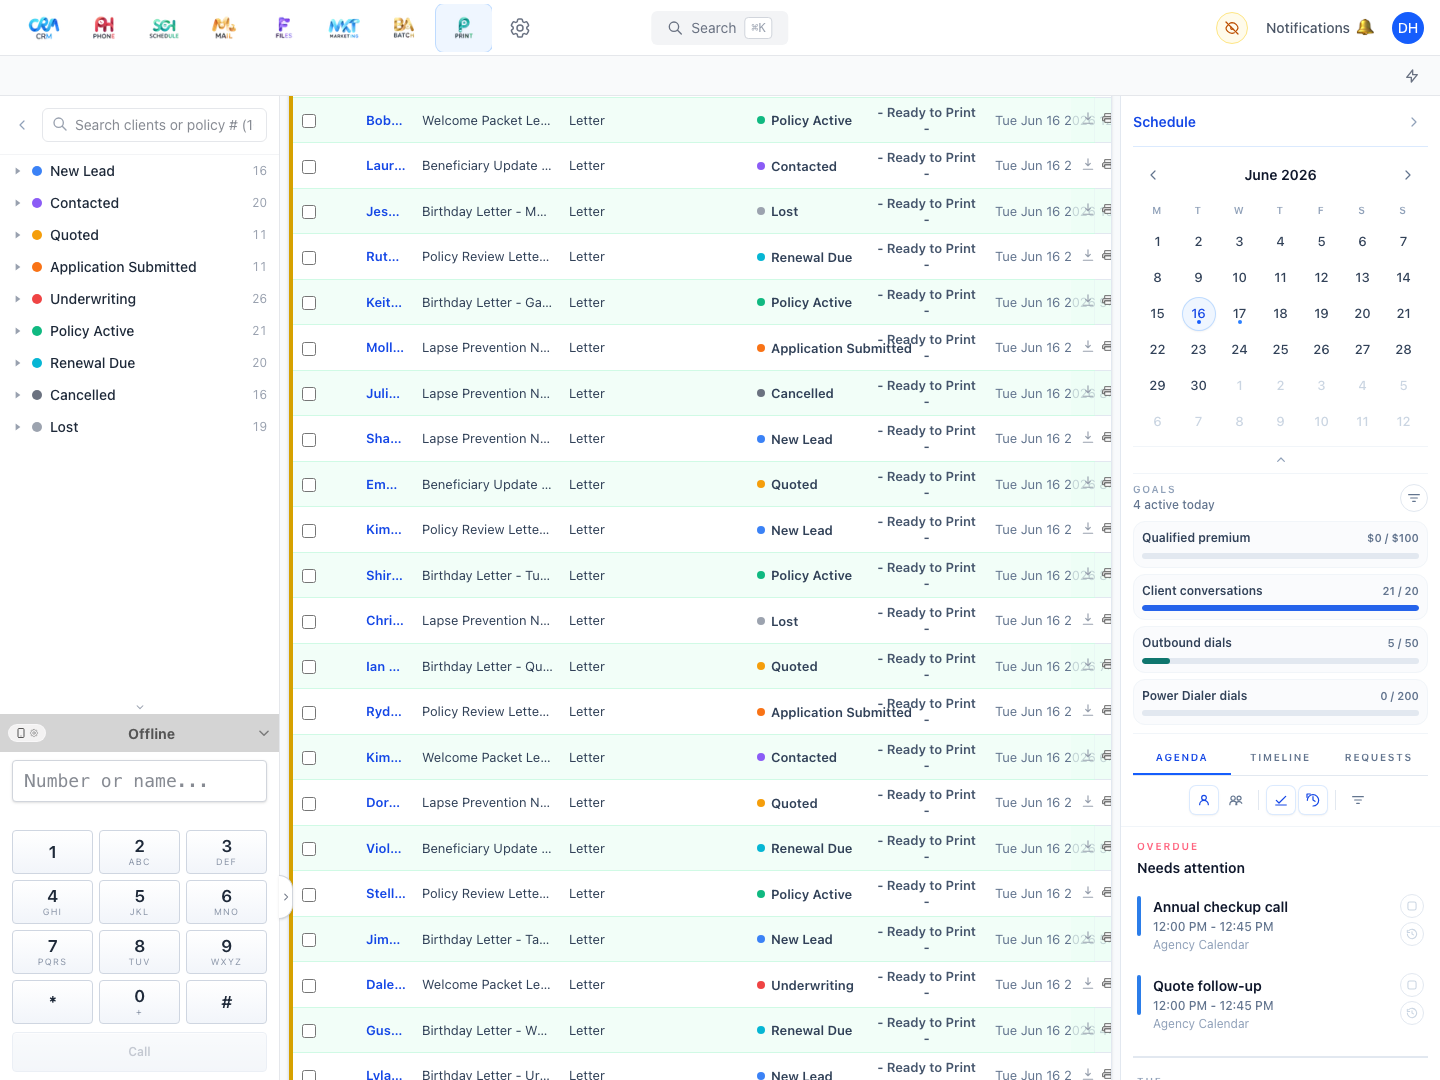Check the Moll... Lapse Prevention checkbox
The image size is (1440, 1080).
[x=309, y=349]
